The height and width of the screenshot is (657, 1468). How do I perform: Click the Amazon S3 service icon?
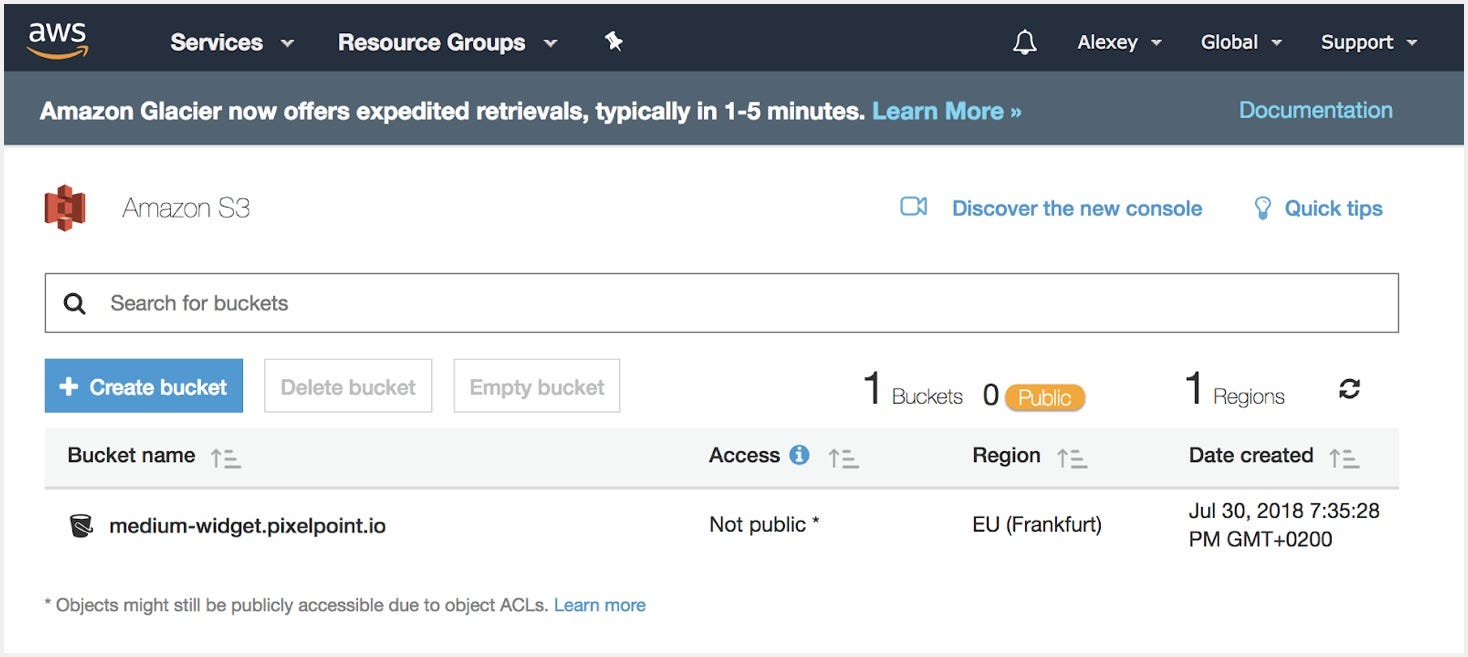click(x=65, y=208)
